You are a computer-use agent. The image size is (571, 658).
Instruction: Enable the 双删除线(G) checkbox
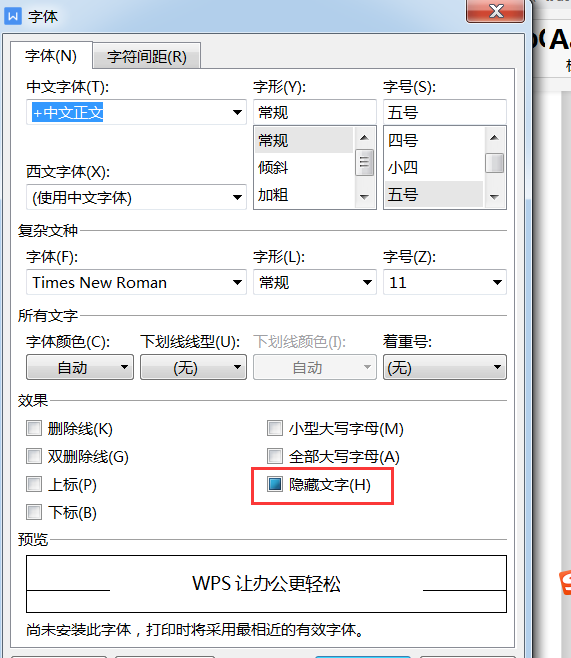tap(34, 456)
